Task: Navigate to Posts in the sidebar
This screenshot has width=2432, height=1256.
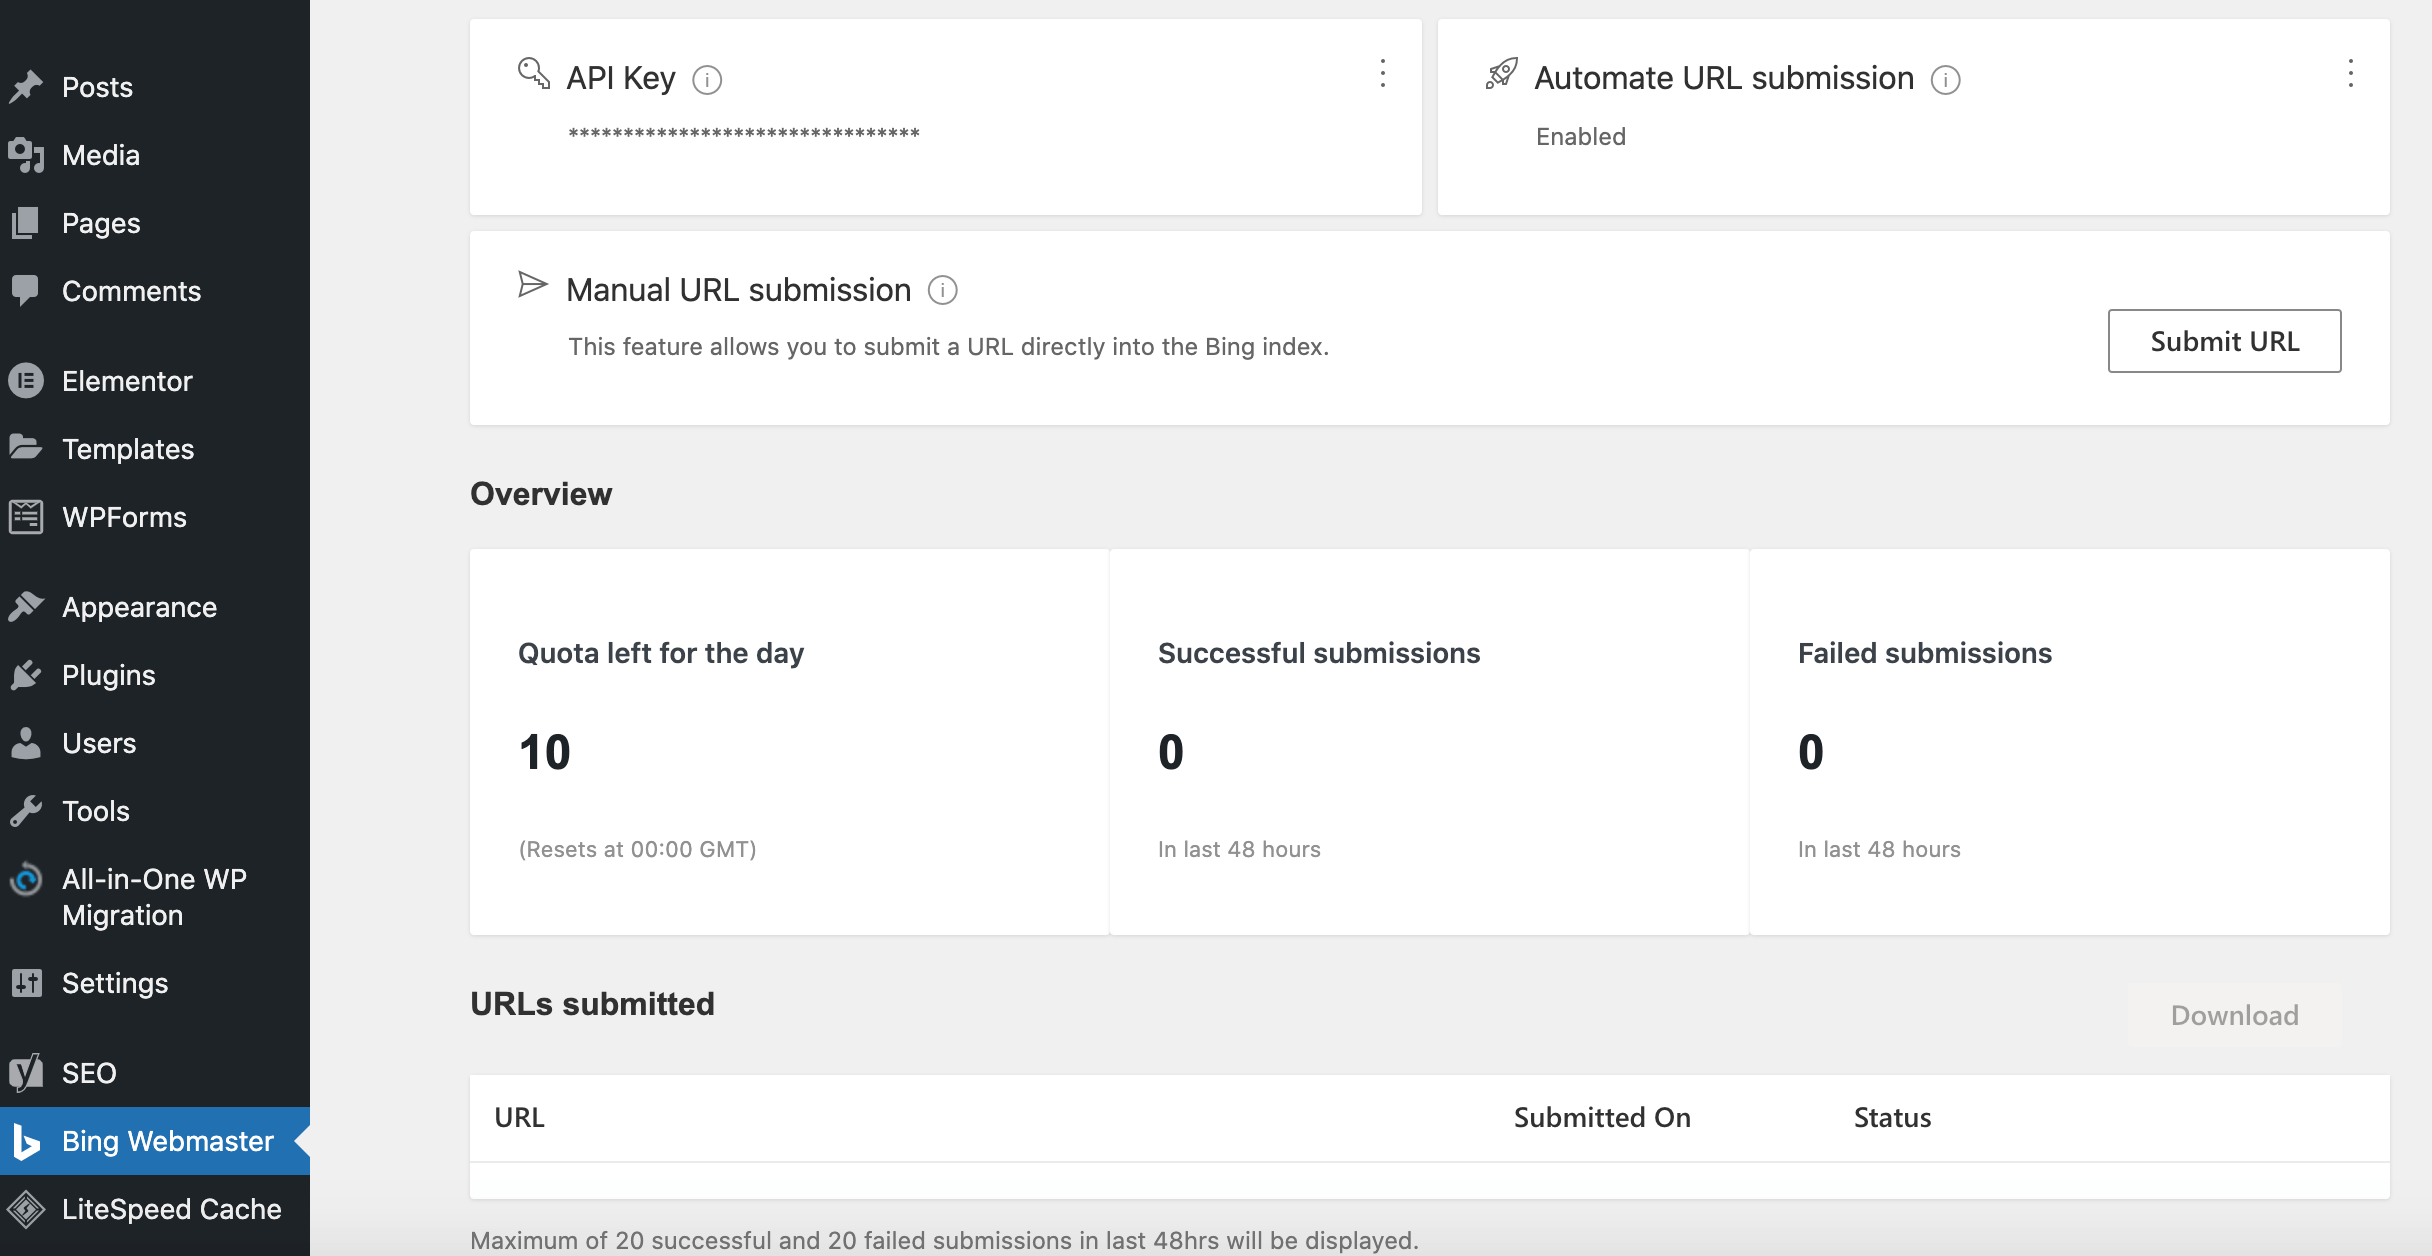Action: tap(97, 87)
